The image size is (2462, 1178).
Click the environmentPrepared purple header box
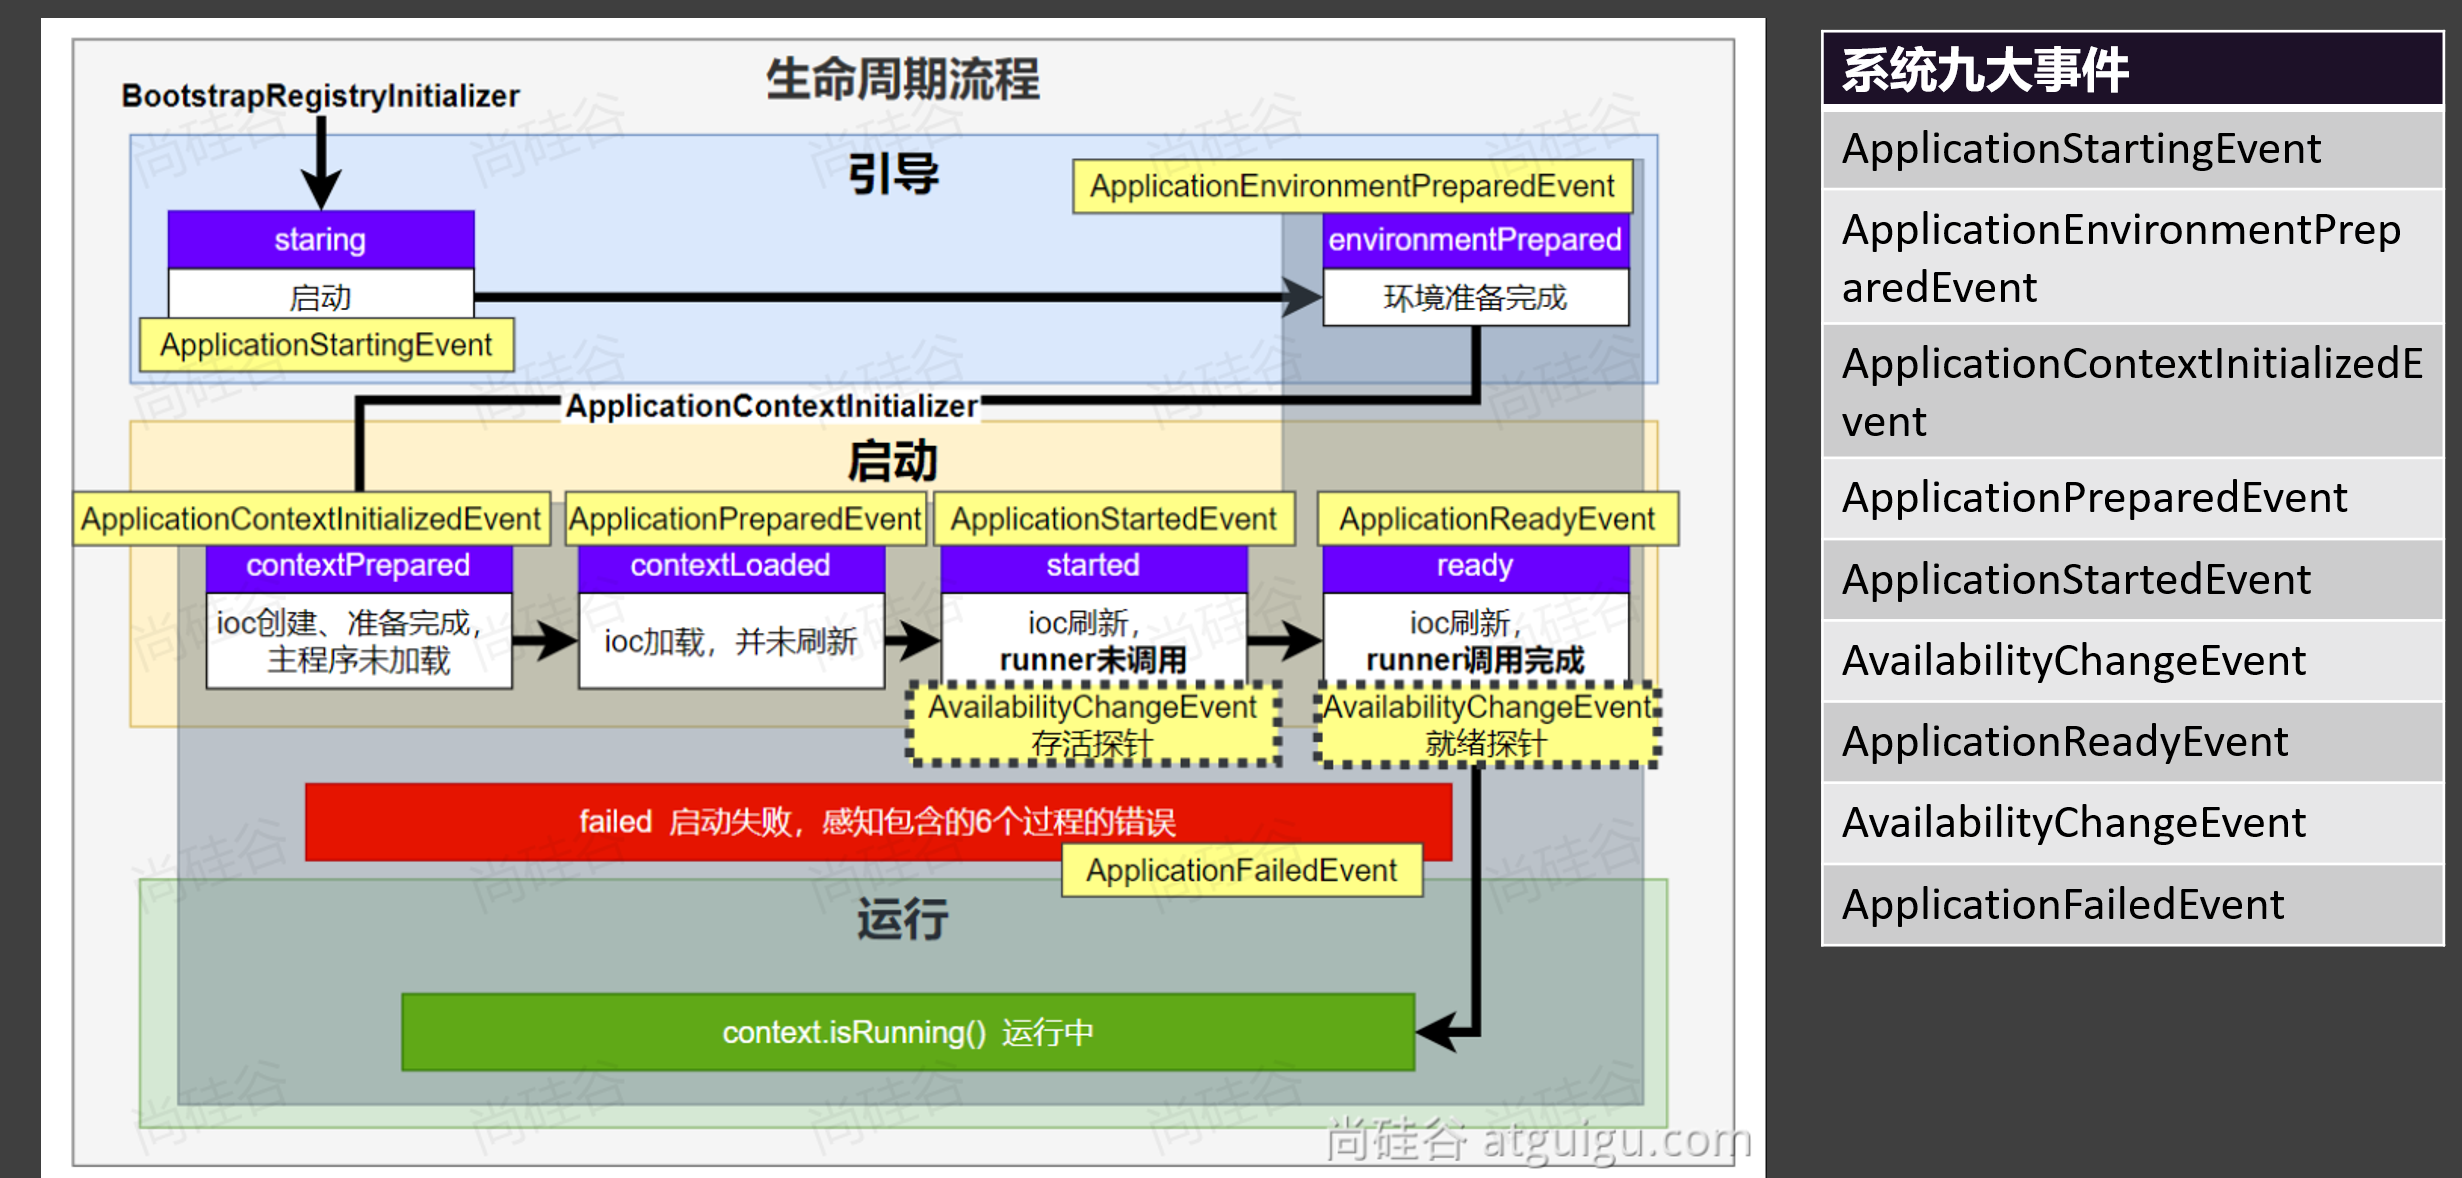point(1475,240)
